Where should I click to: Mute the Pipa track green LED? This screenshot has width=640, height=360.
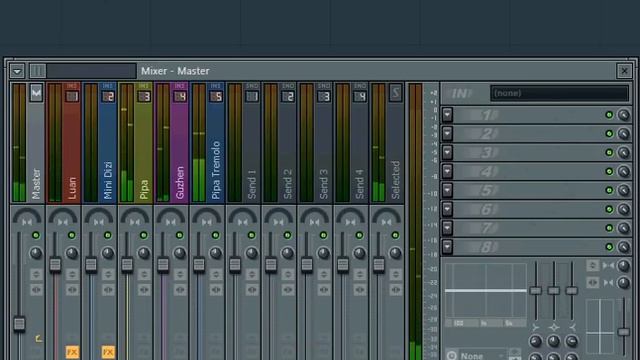(x=144, y=235)
